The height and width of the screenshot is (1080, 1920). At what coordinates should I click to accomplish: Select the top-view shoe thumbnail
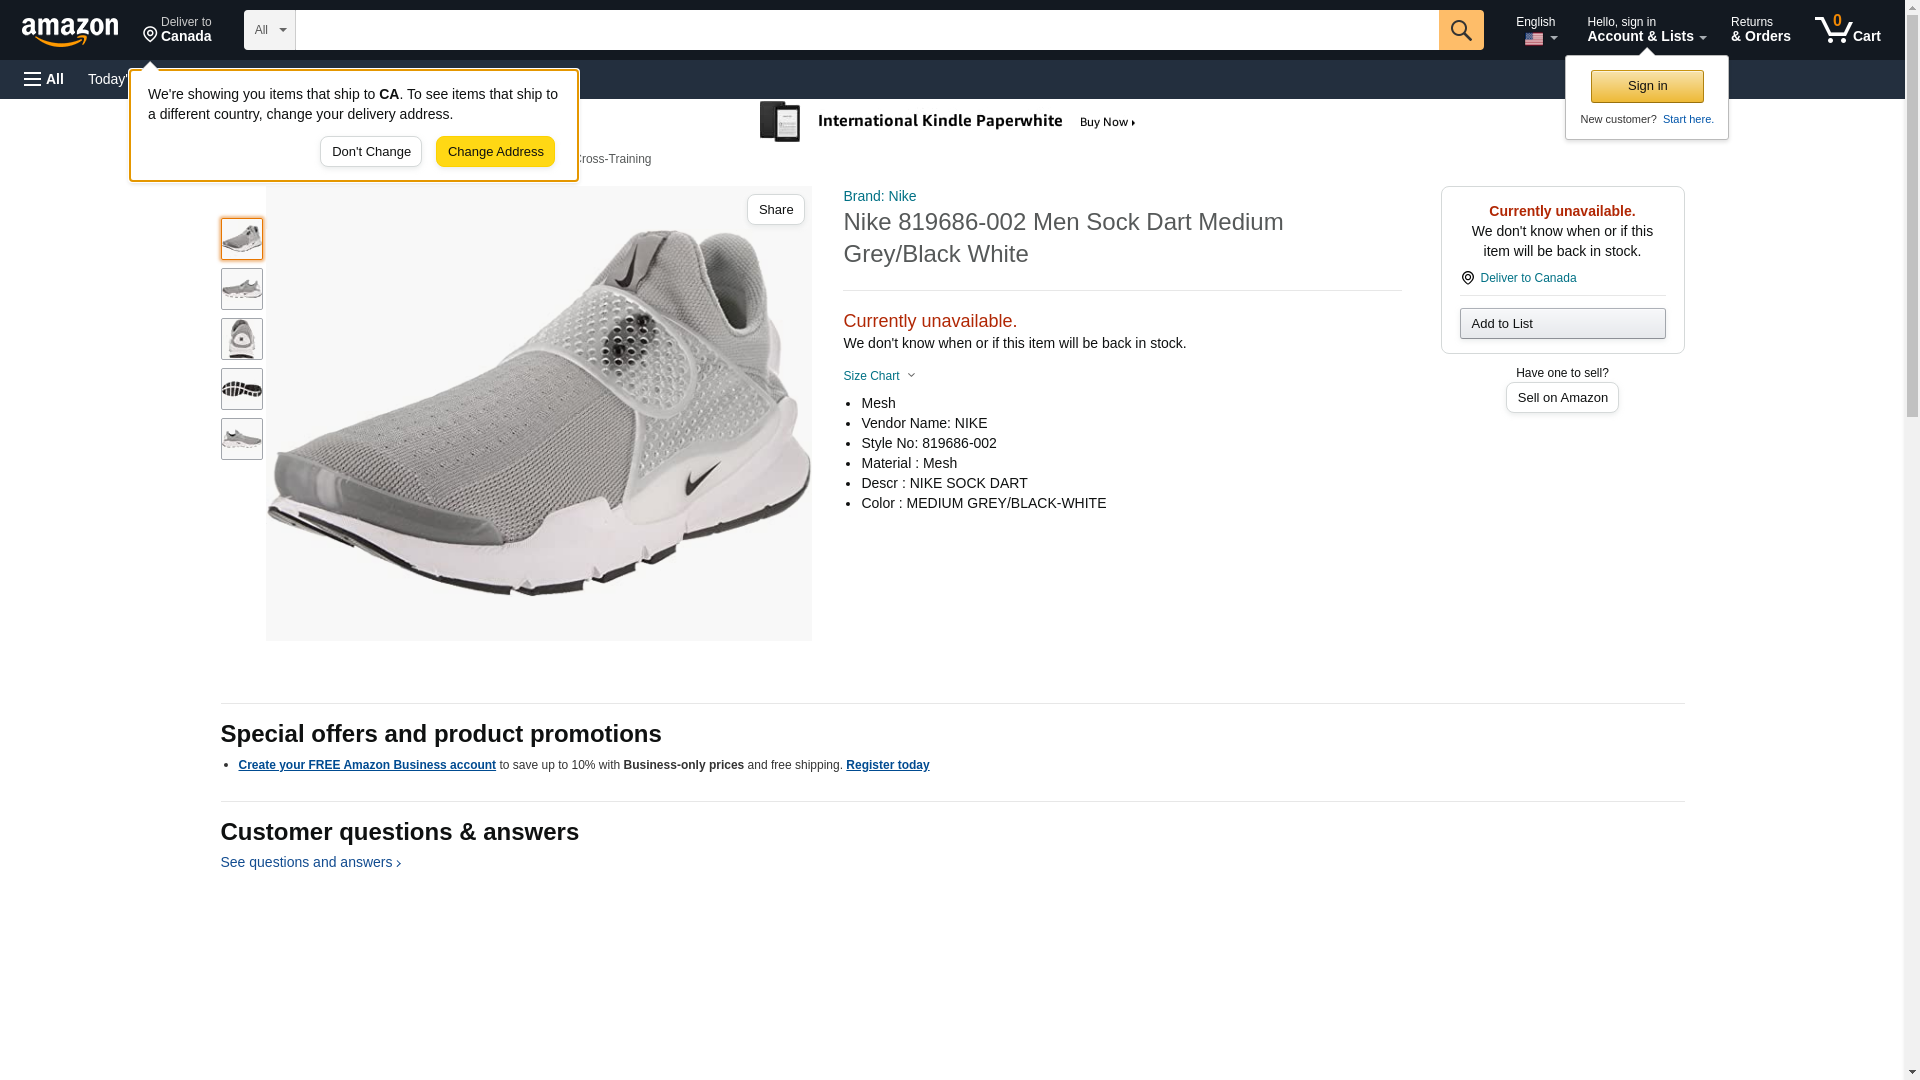tap(242, 339)
